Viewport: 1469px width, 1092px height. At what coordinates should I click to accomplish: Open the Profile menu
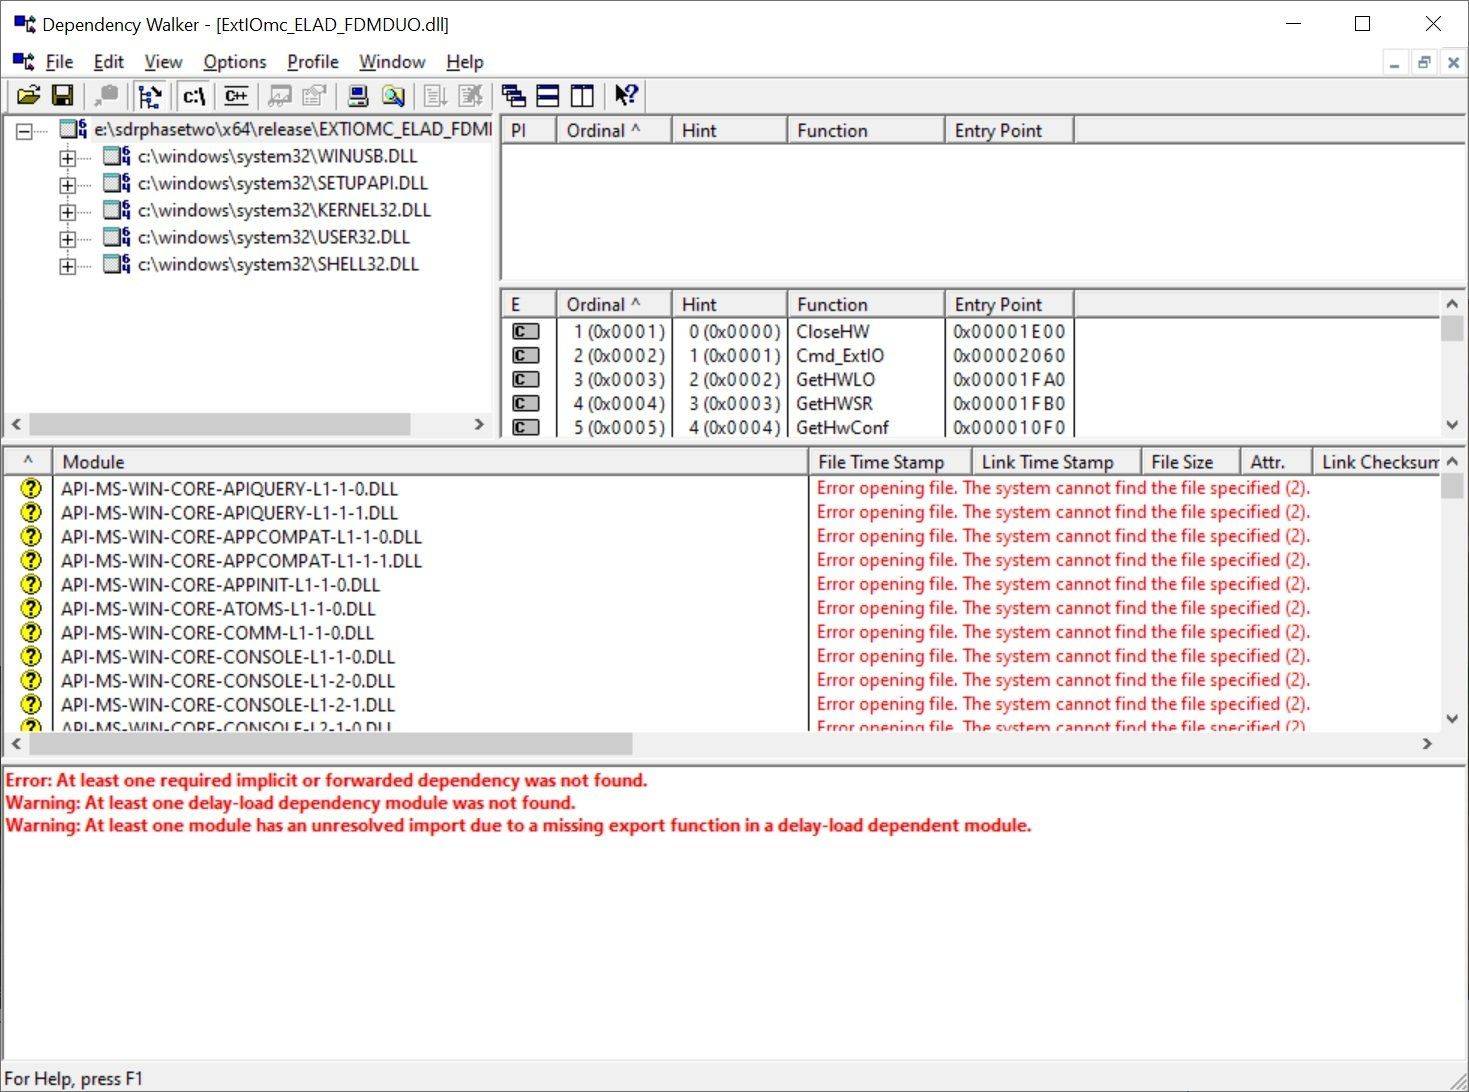click(312, 62)
